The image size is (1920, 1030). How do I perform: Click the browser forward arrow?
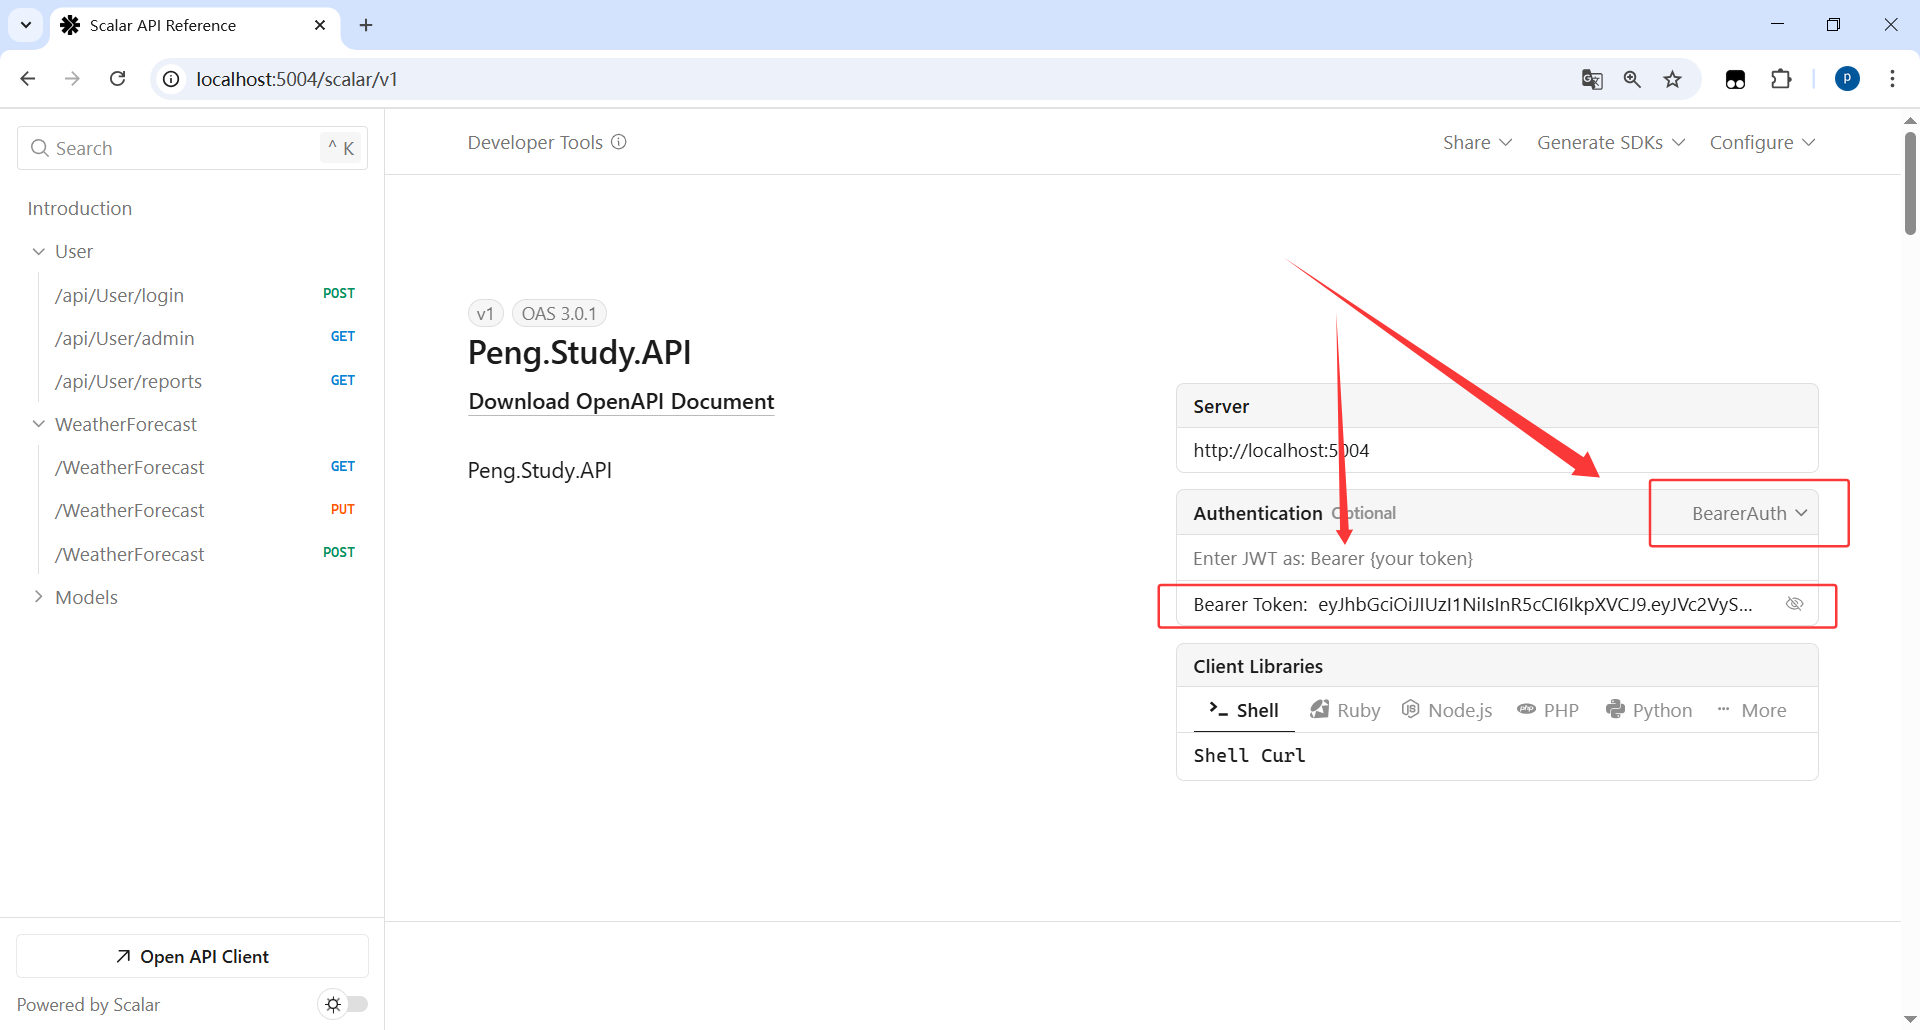coord(72,79)
